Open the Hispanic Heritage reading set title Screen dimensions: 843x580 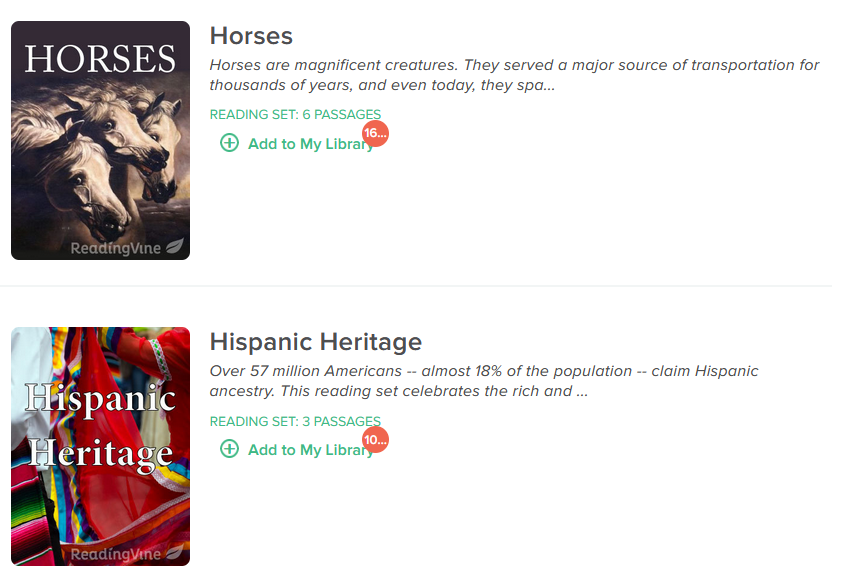click(x=316, y=342)
